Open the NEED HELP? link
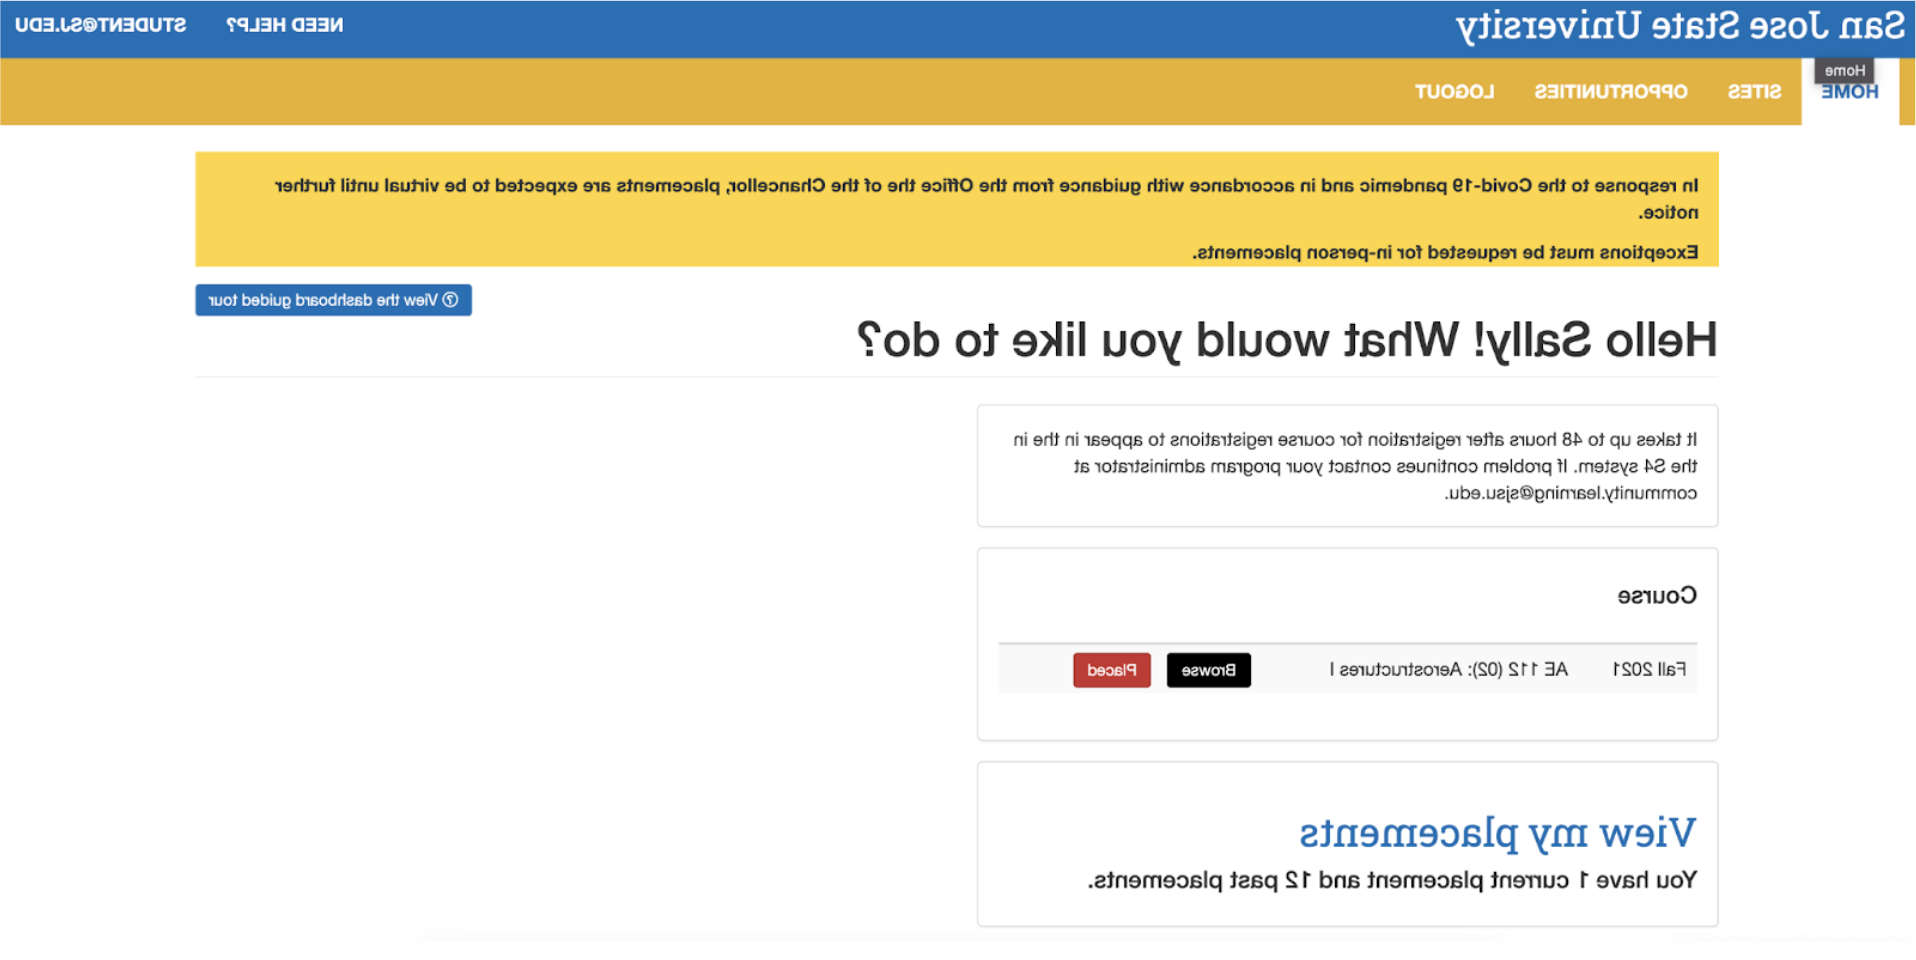The height and width of the screenshot is (960, 1916). click(285, 25)
